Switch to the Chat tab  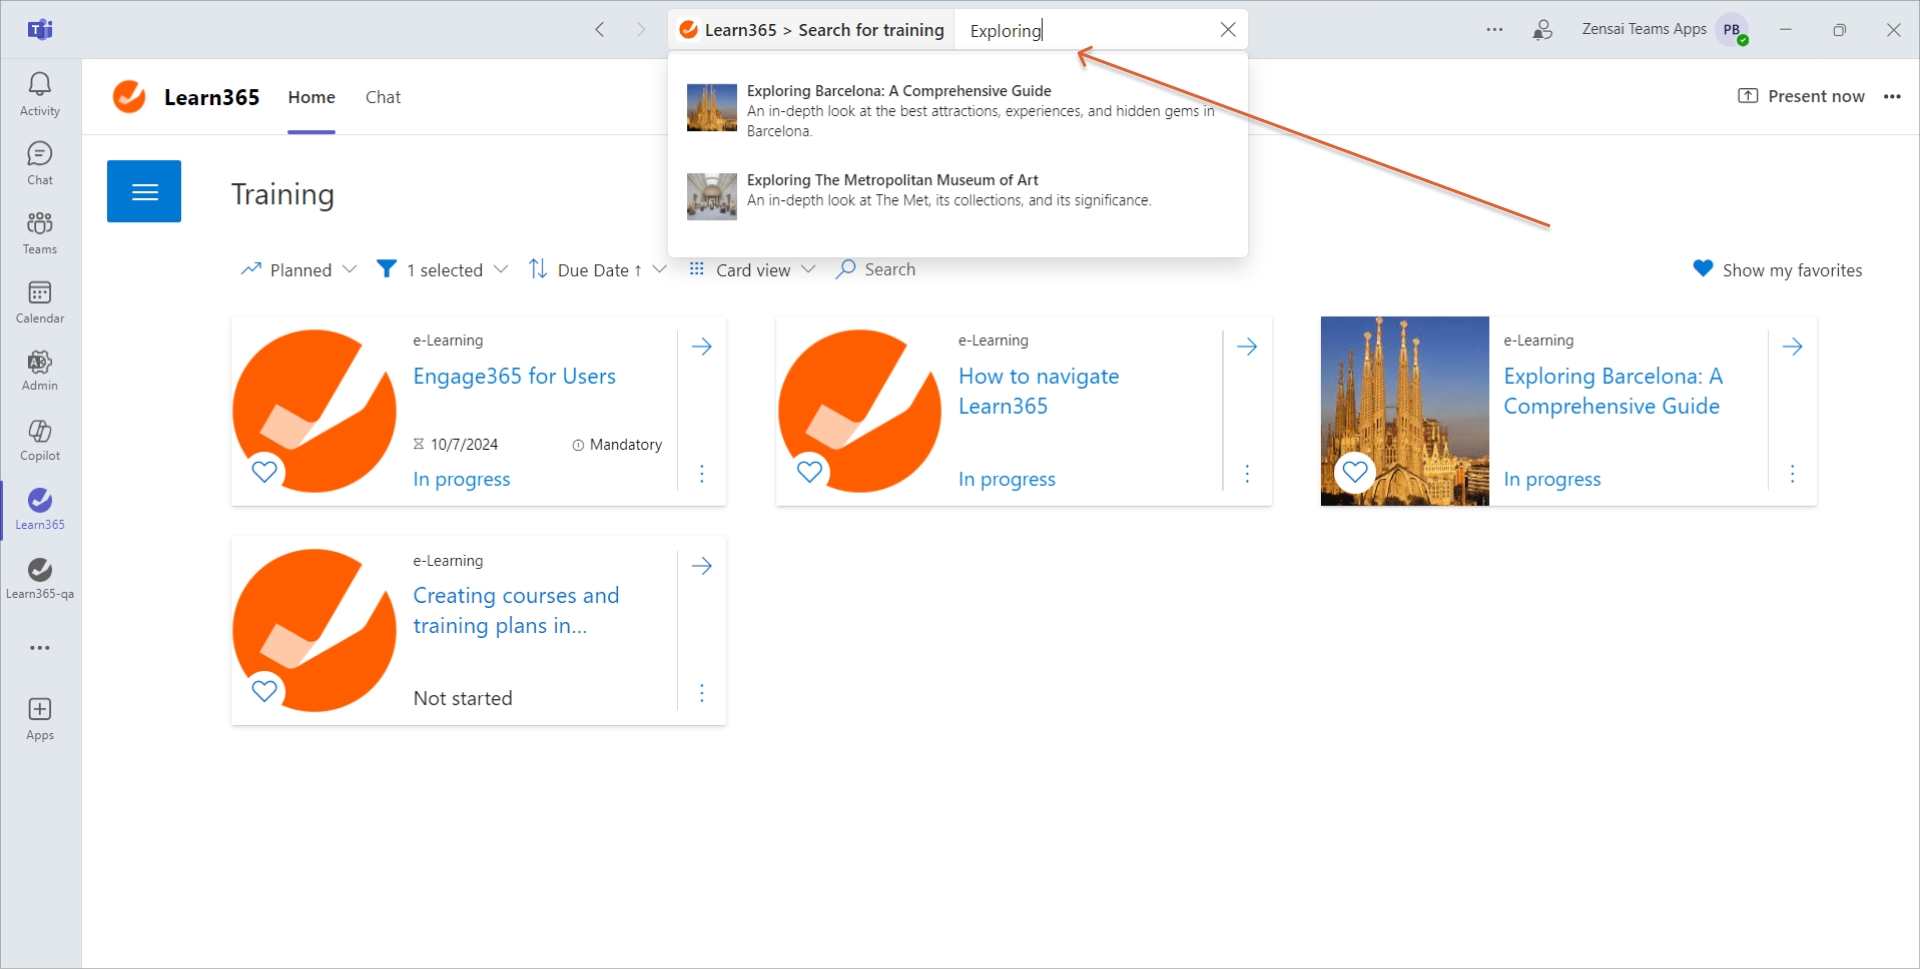[x=382, y=97]
